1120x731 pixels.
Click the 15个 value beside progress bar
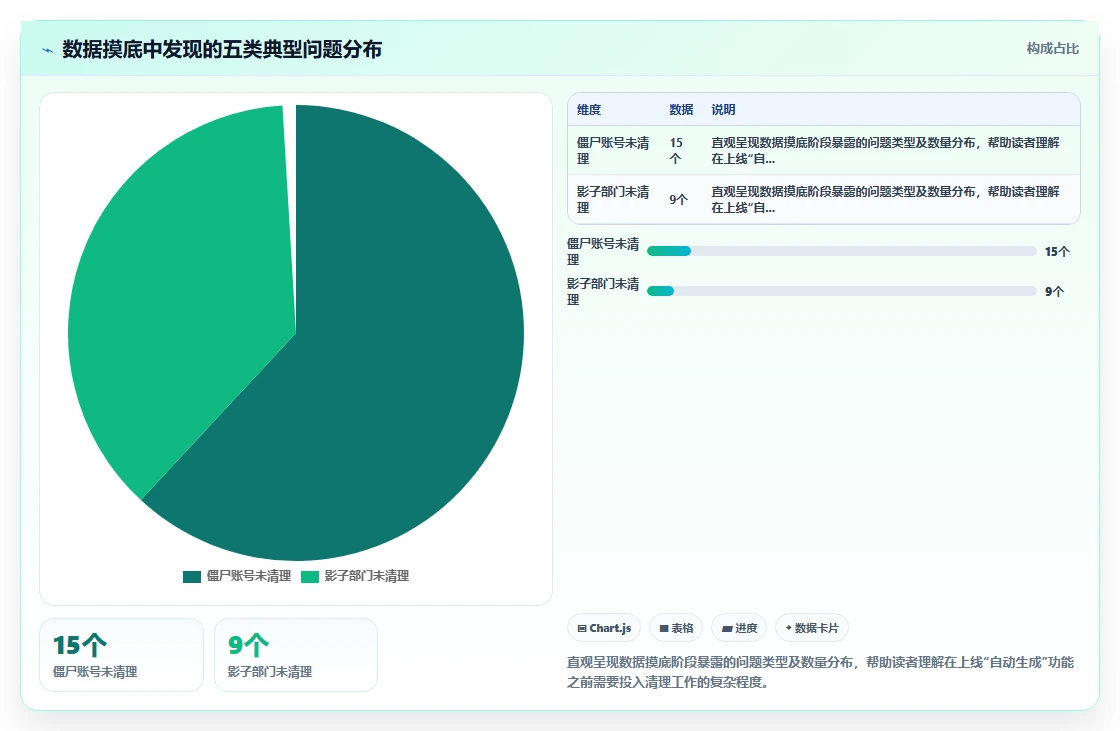1057,252
